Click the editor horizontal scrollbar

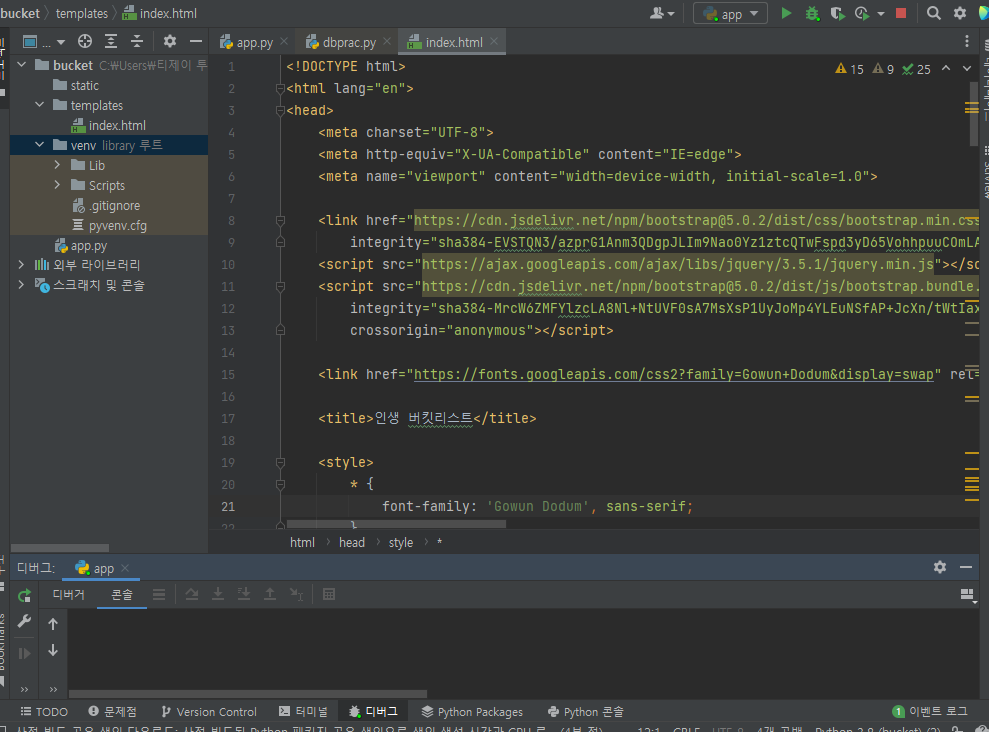pyautogui.click(x=396, y=523)
